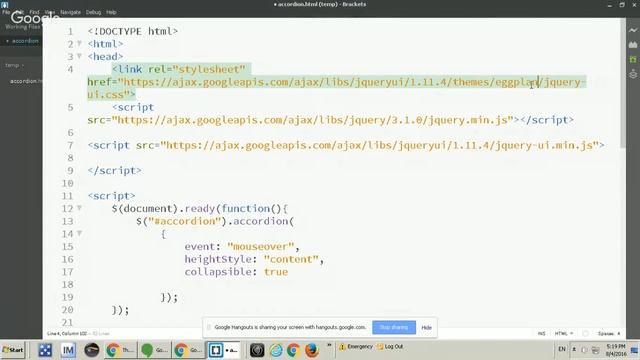
Task: Switch to Chrome 'Th...' taskbar window
Action: click(120, 350)
